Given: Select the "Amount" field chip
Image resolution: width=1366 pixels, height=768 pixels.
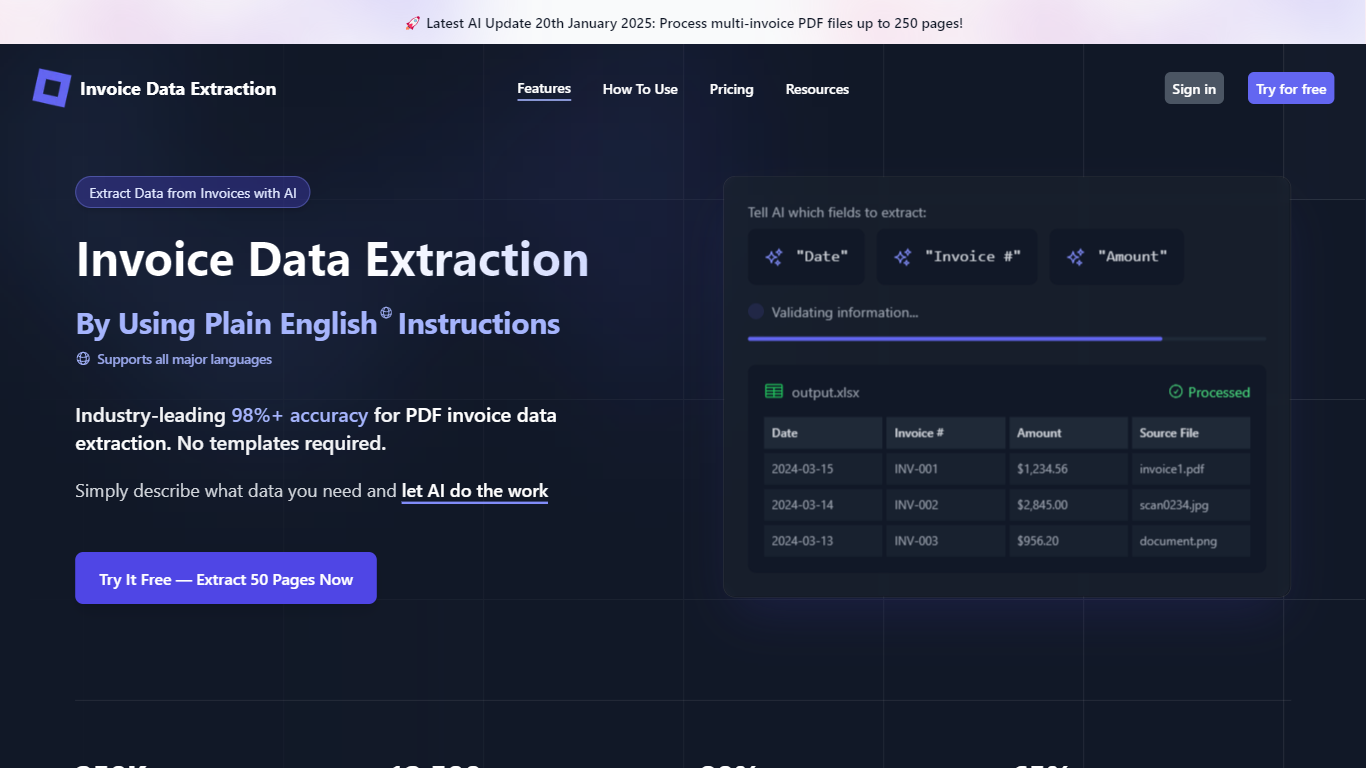Looking at the screenshot, I should point(1116,257).
